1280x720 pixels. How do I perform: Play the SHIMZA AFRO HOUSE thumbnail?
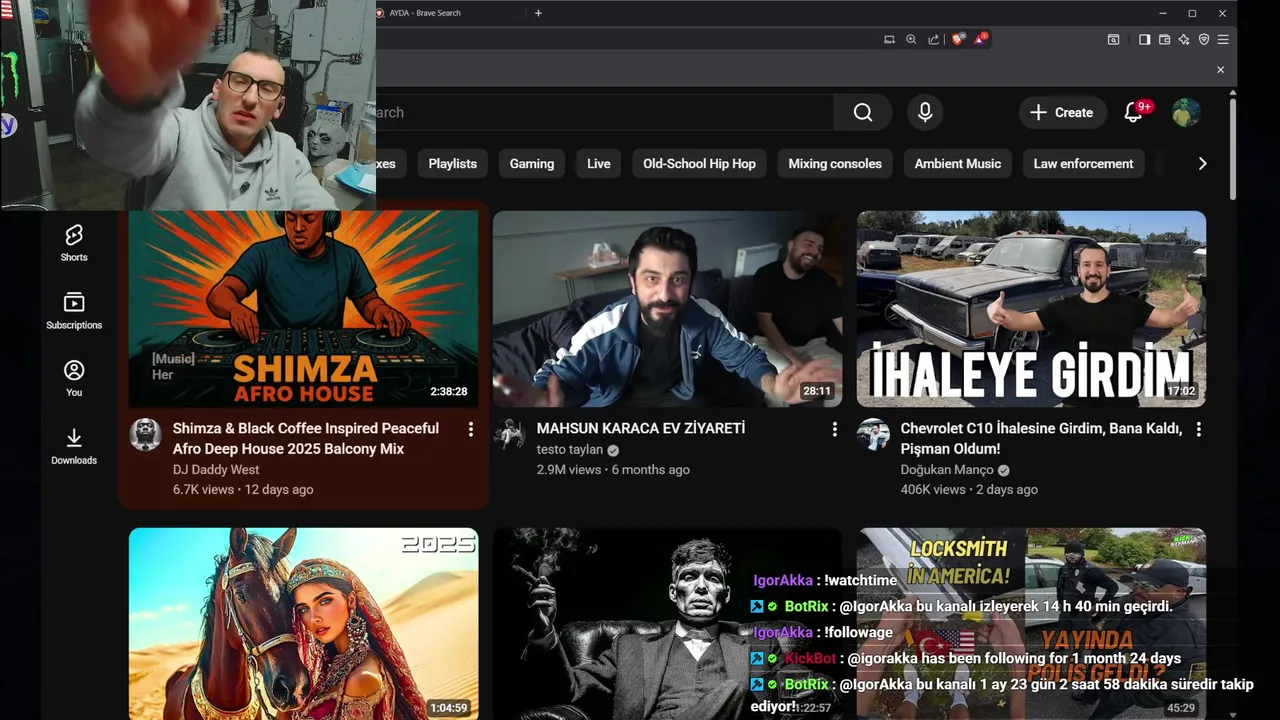point(304,309)
